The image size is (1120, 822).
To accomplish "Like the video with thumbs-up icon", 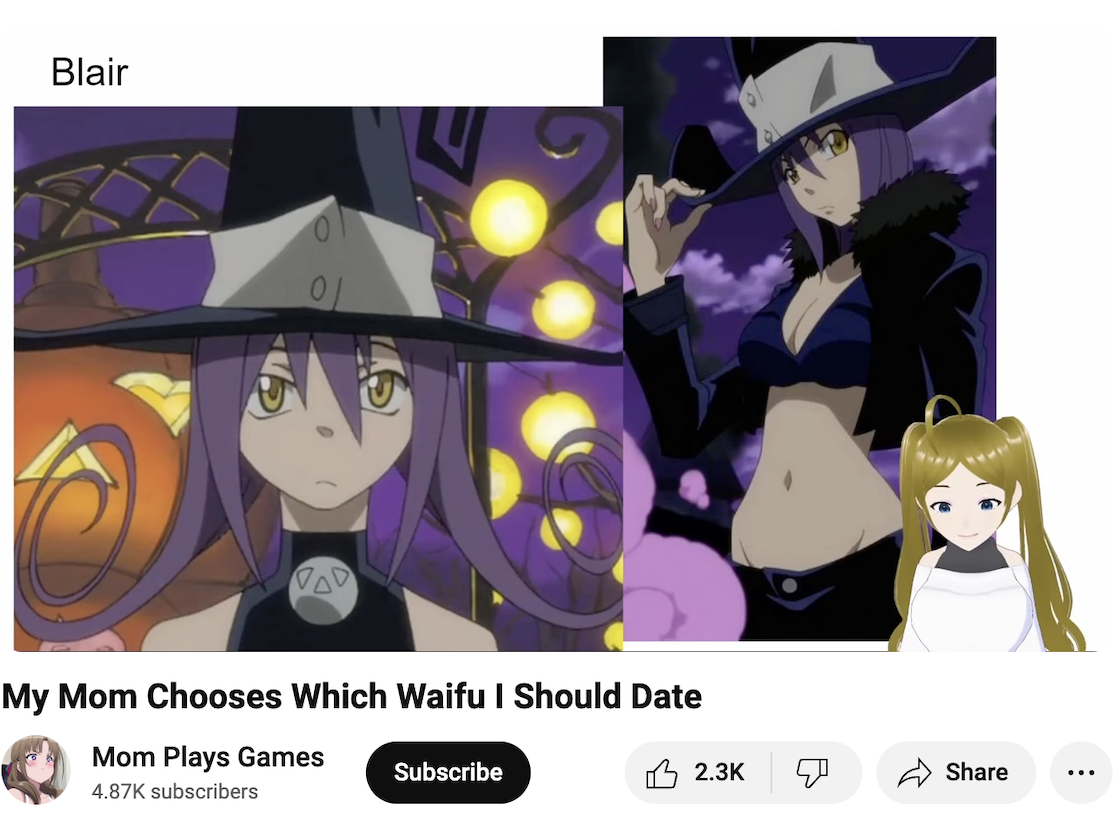I will 661,773.
